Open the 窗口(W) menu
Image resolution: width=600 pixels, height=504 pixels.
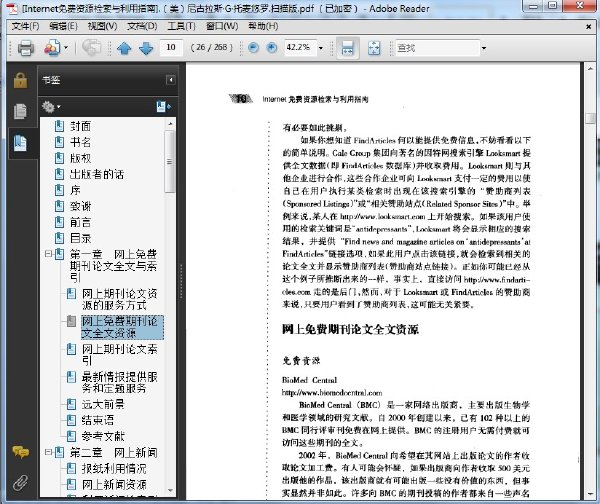tap(222, 26)
